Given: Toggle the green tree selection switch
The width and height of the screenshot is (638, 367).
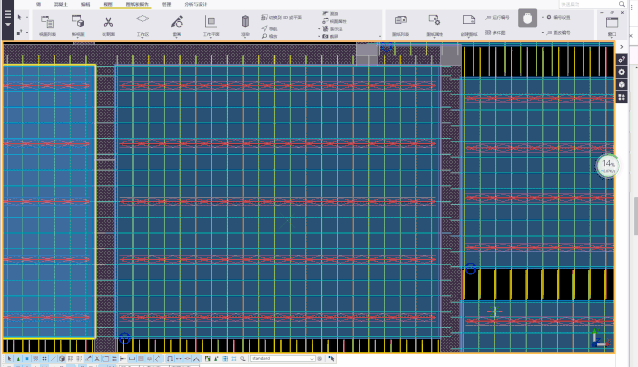Looking at the screenshot, I should (18, 359).
